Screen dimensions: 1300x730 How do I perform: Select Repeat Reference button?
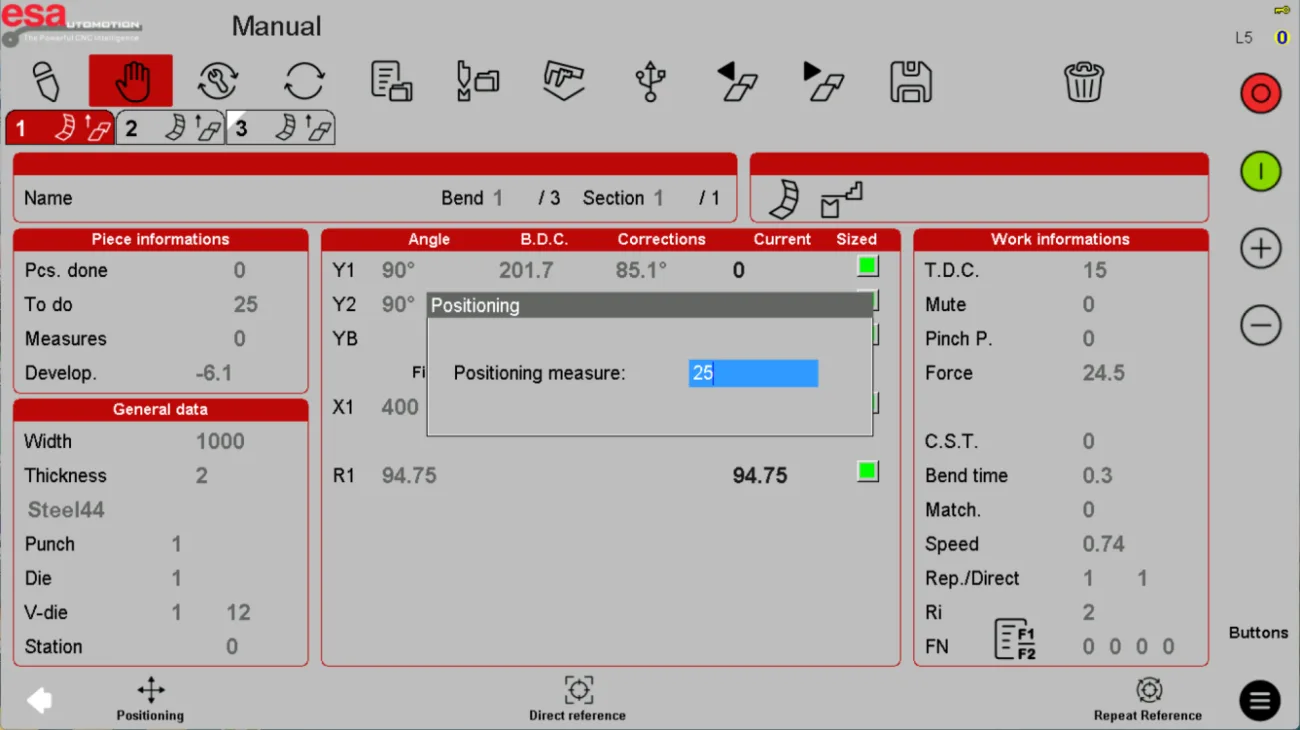1148,699
